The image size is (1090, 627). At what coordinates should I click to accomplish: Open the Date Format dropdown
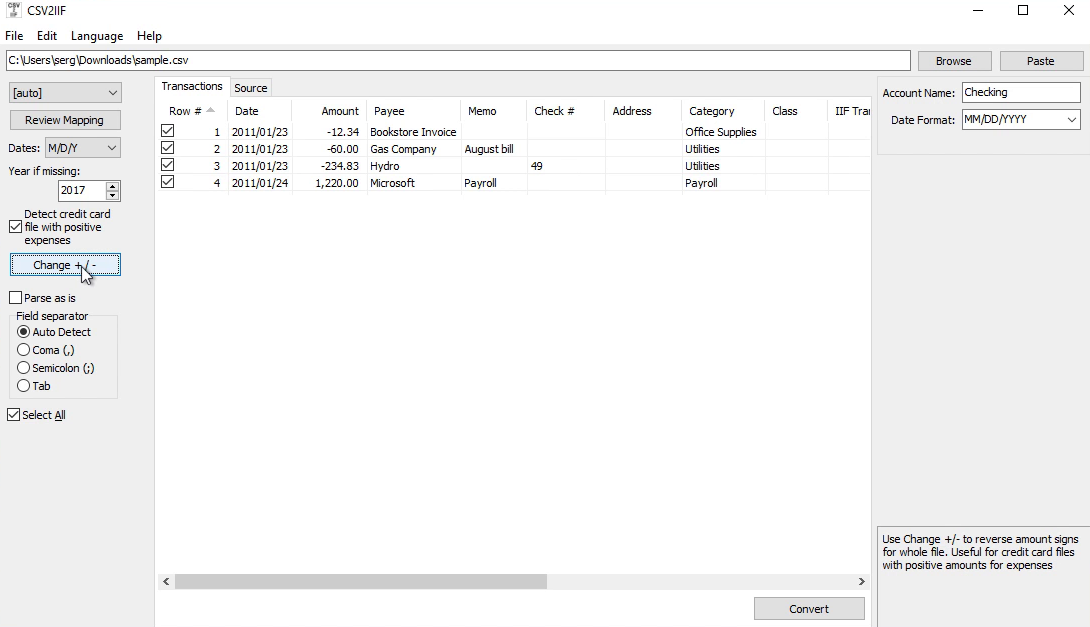(1021, 120)
